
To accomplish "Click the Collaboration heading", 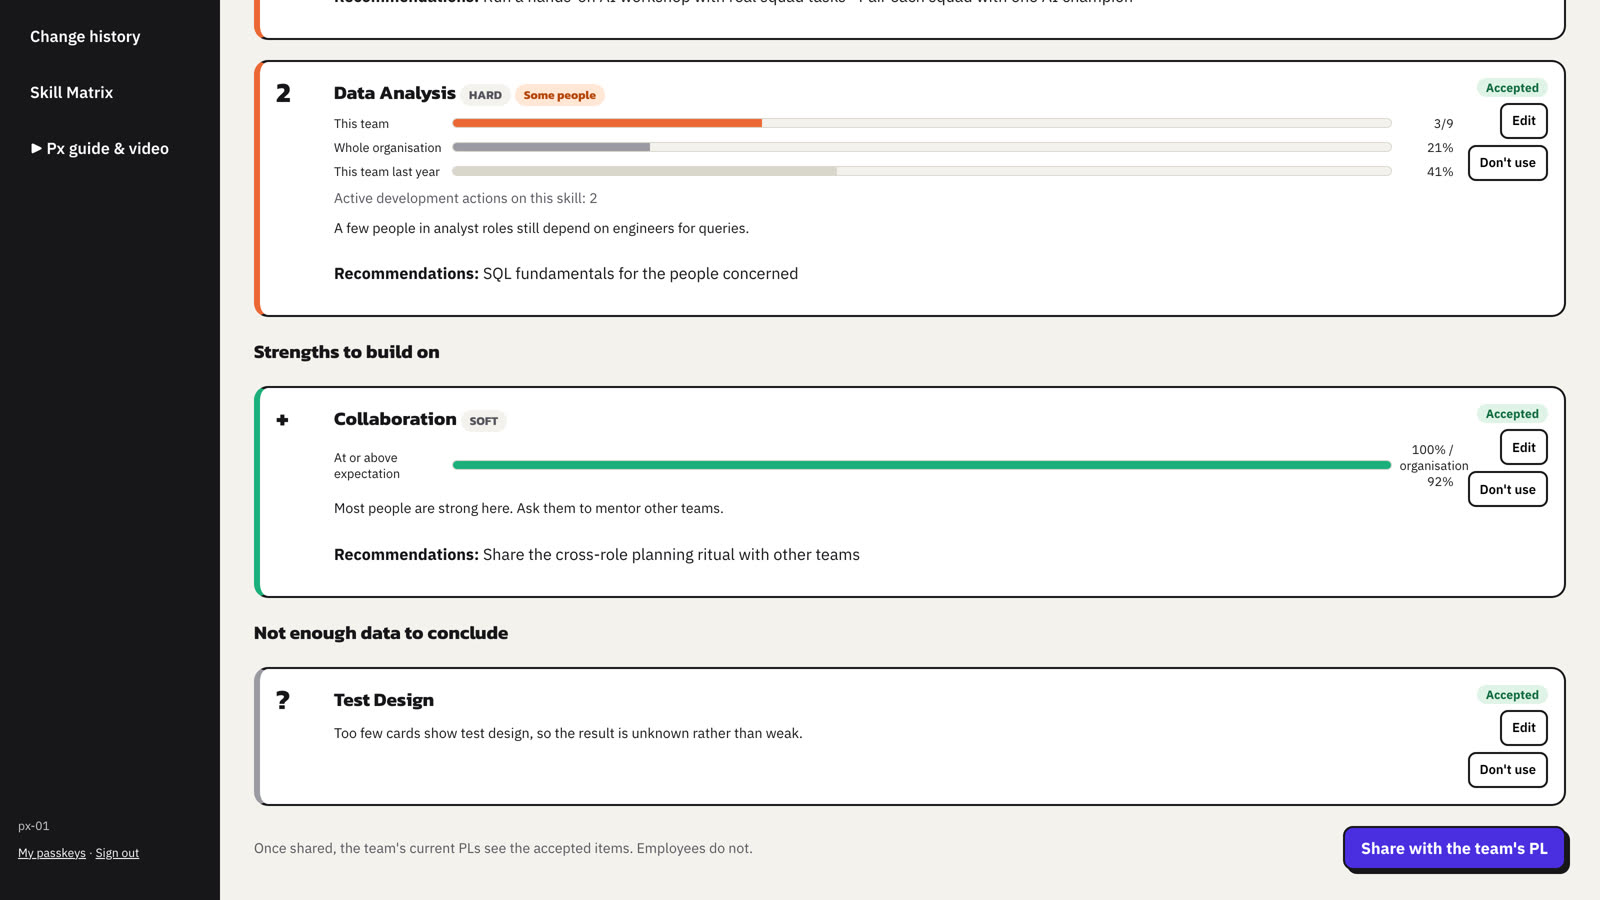I will point(395,419).
